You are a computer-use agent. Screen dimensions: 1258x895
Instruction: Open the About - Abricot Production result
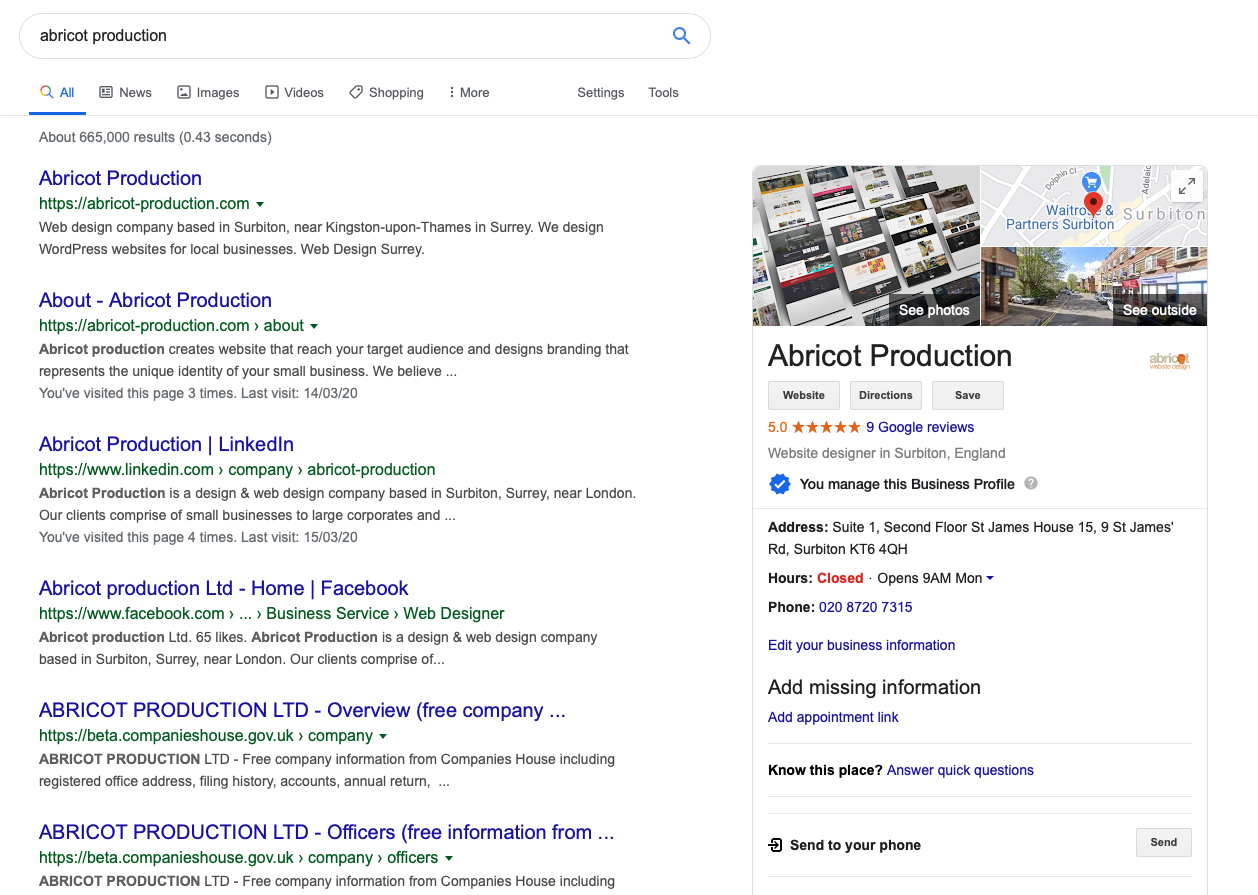(155, 300)
